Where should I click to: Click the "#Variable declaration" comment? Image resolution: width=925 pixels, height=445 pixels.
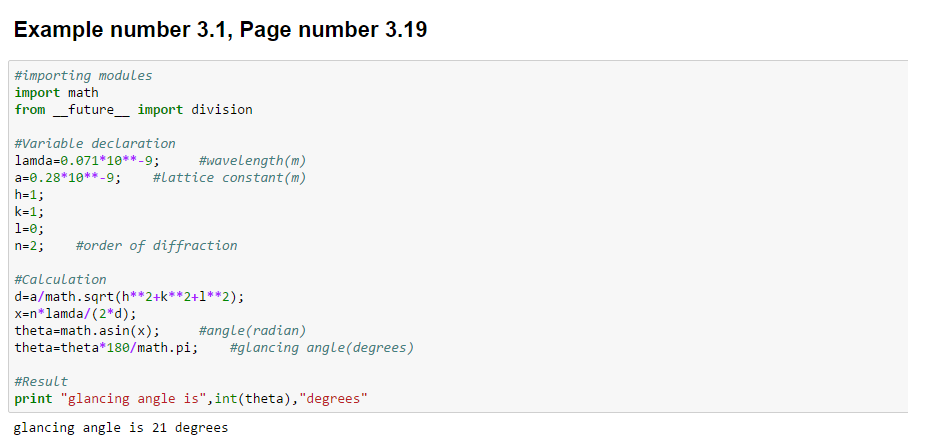pyautogui.click(x=94, y=143)
